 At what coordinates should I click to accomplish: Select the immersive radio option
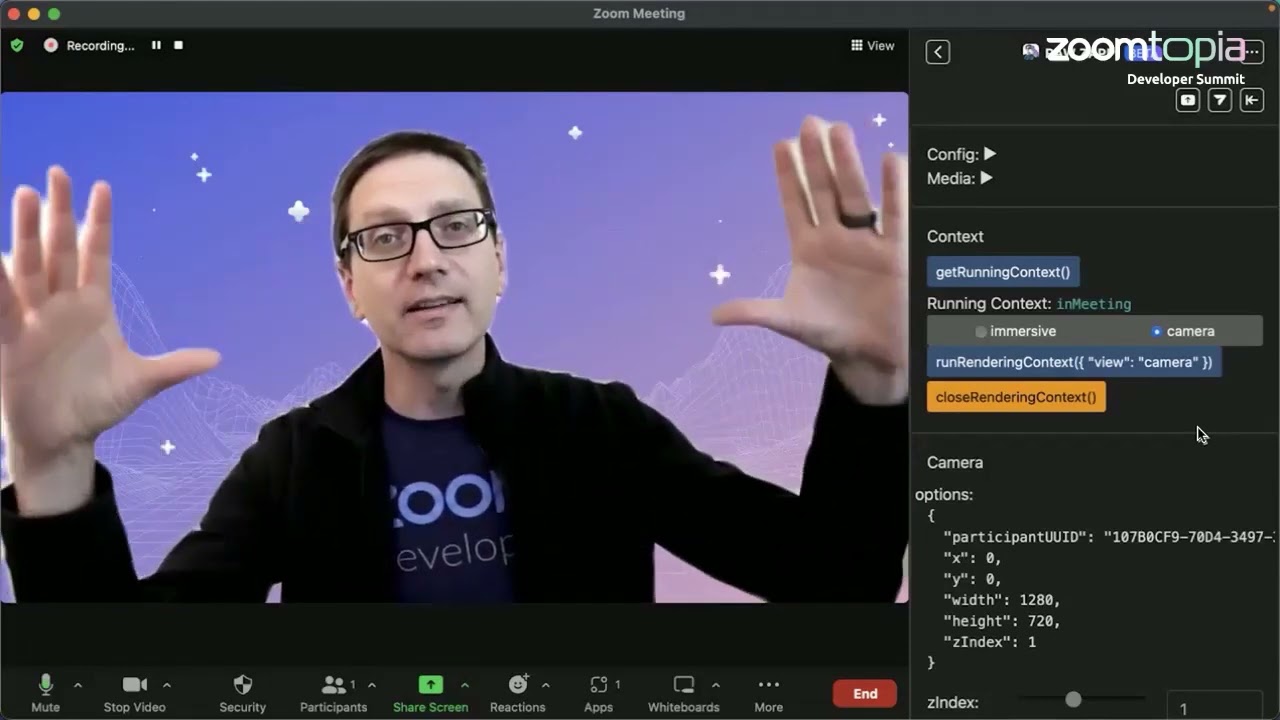pos(981,331)
